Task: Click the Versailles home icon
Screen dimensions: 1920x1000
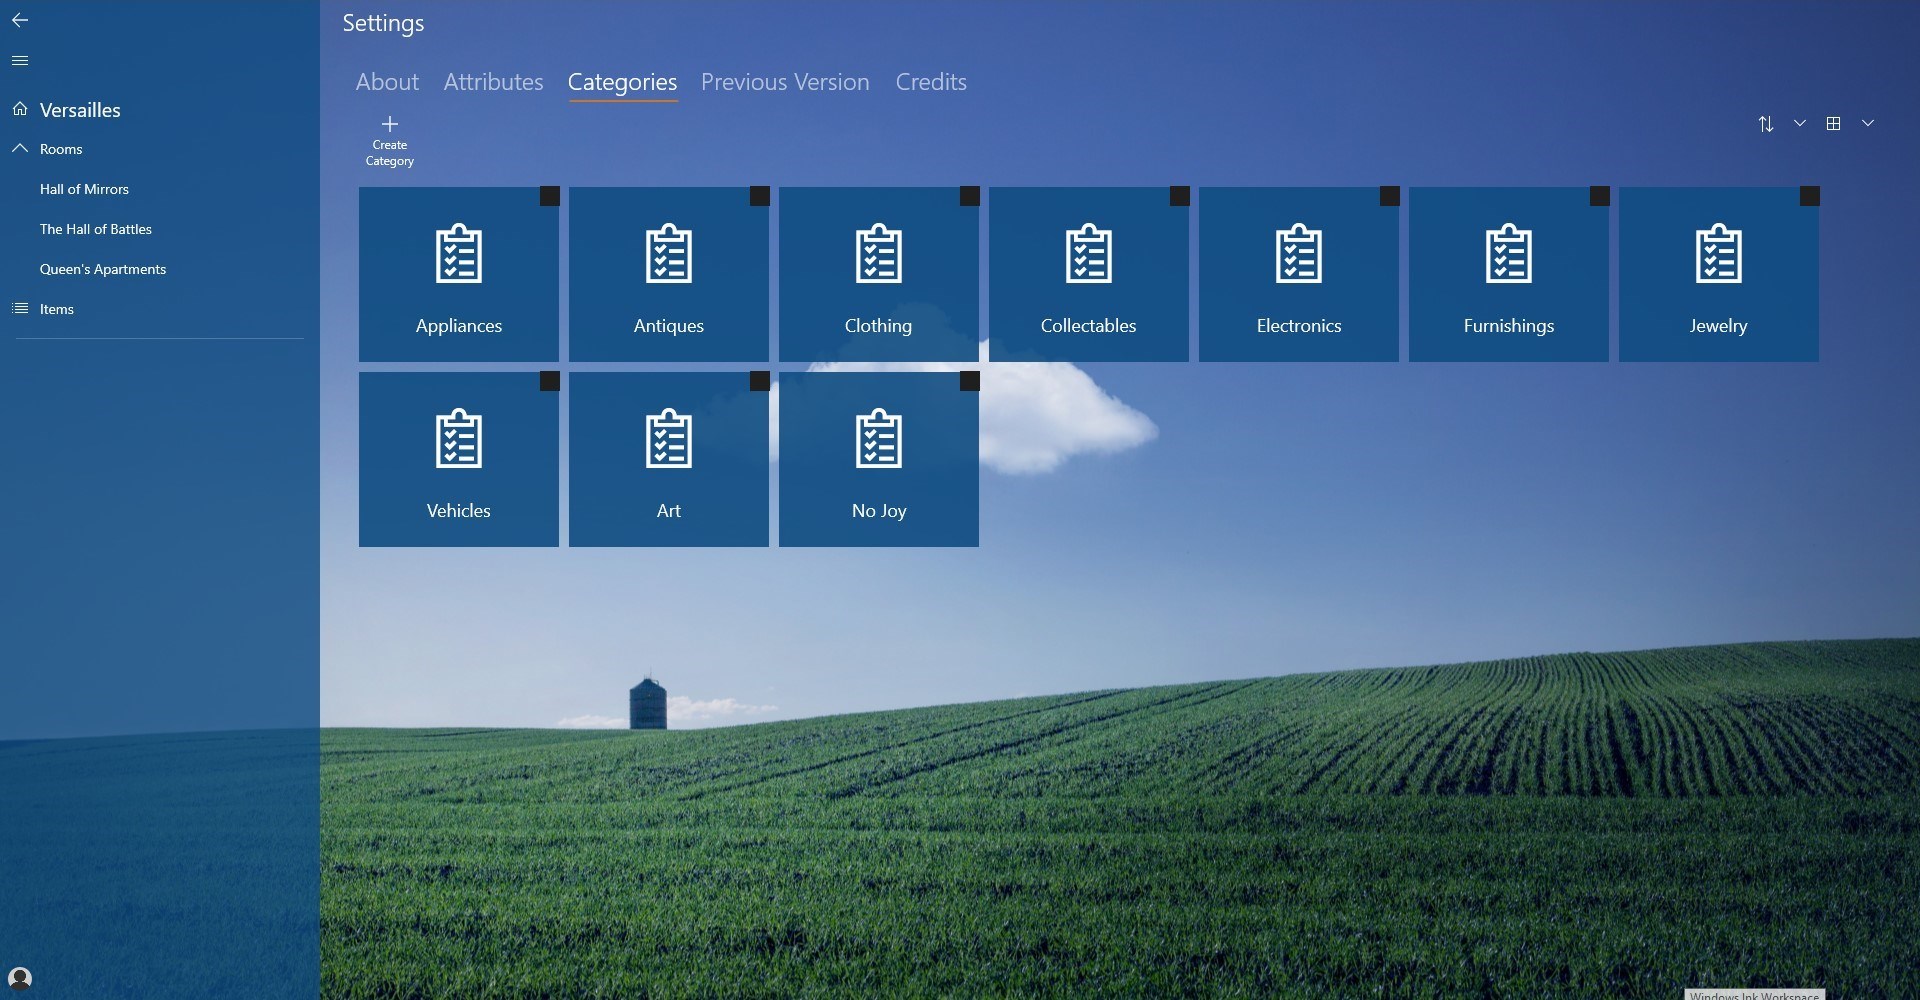Action: (x=20, y=109)
